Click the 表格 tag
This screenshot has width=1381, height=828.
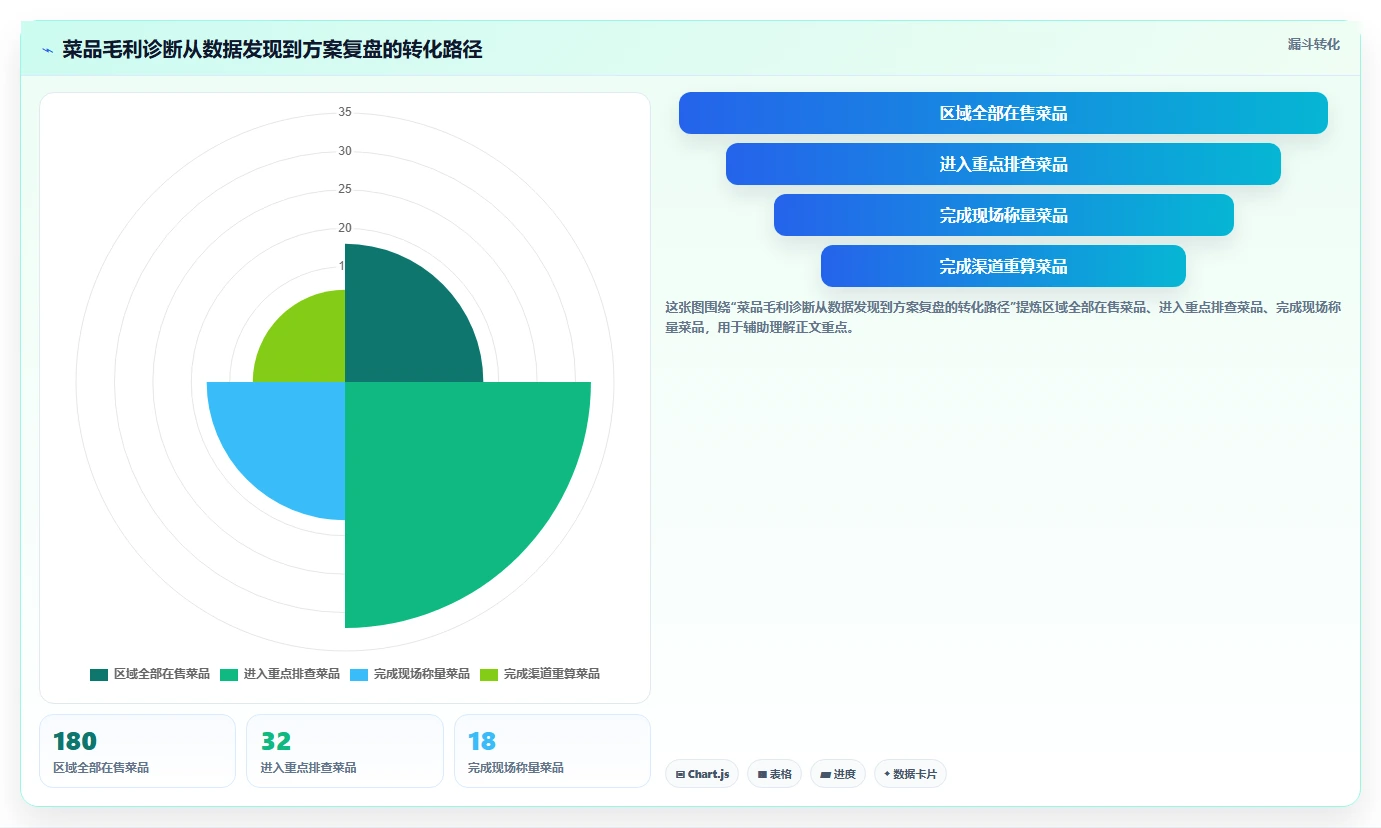coord(774,774)
